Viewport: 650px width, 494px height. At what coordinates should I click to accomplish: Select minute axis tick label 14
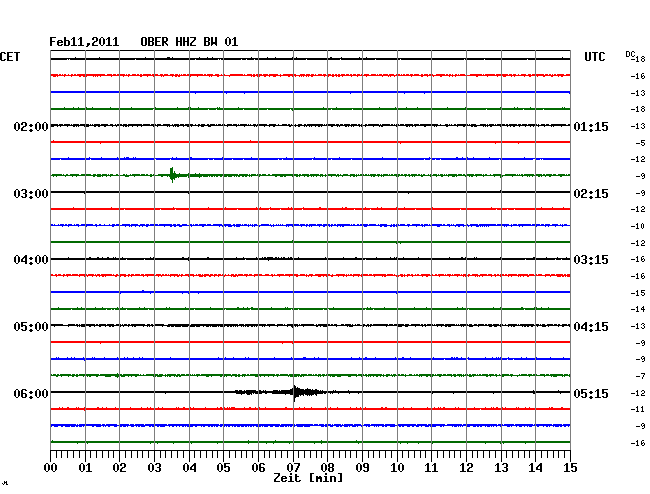(x=535, y=468)
